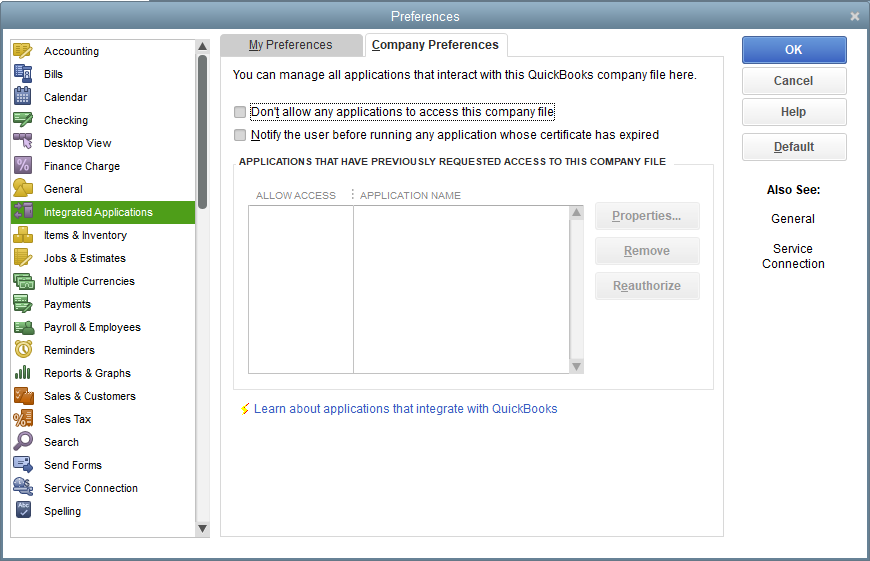Select the Desktop View icon
Viewport: 870px width, 561px height.
tap(23, 143)
